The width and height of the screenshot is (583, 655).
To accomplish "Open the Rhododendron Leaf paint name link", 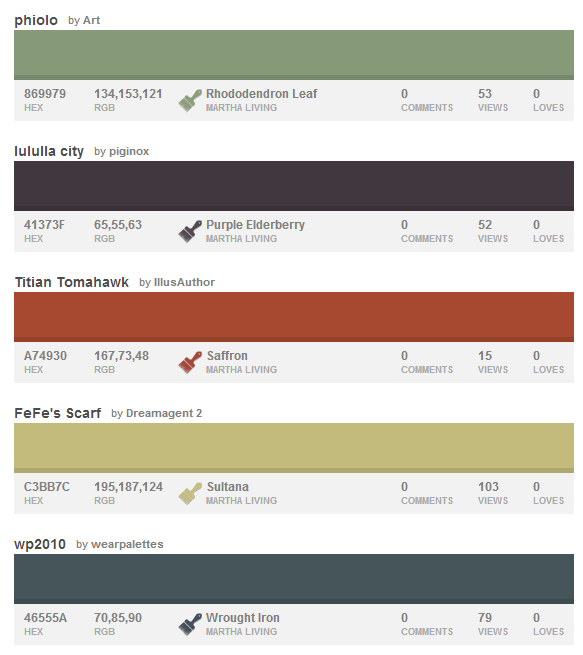I will pyautogui.click(x=261, y=94).
